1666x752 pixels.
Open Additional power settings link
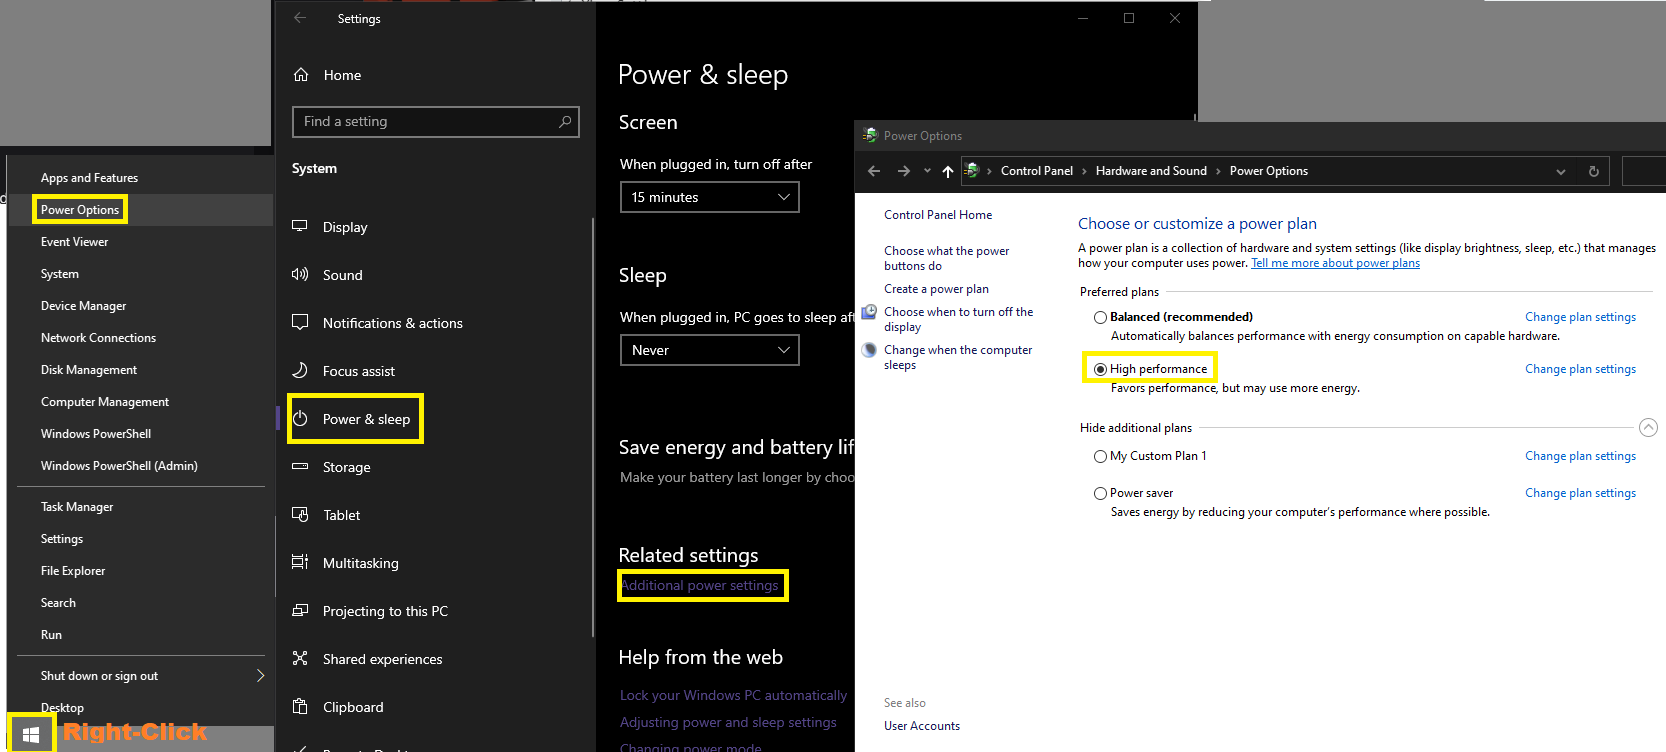[x=700, y=586]
